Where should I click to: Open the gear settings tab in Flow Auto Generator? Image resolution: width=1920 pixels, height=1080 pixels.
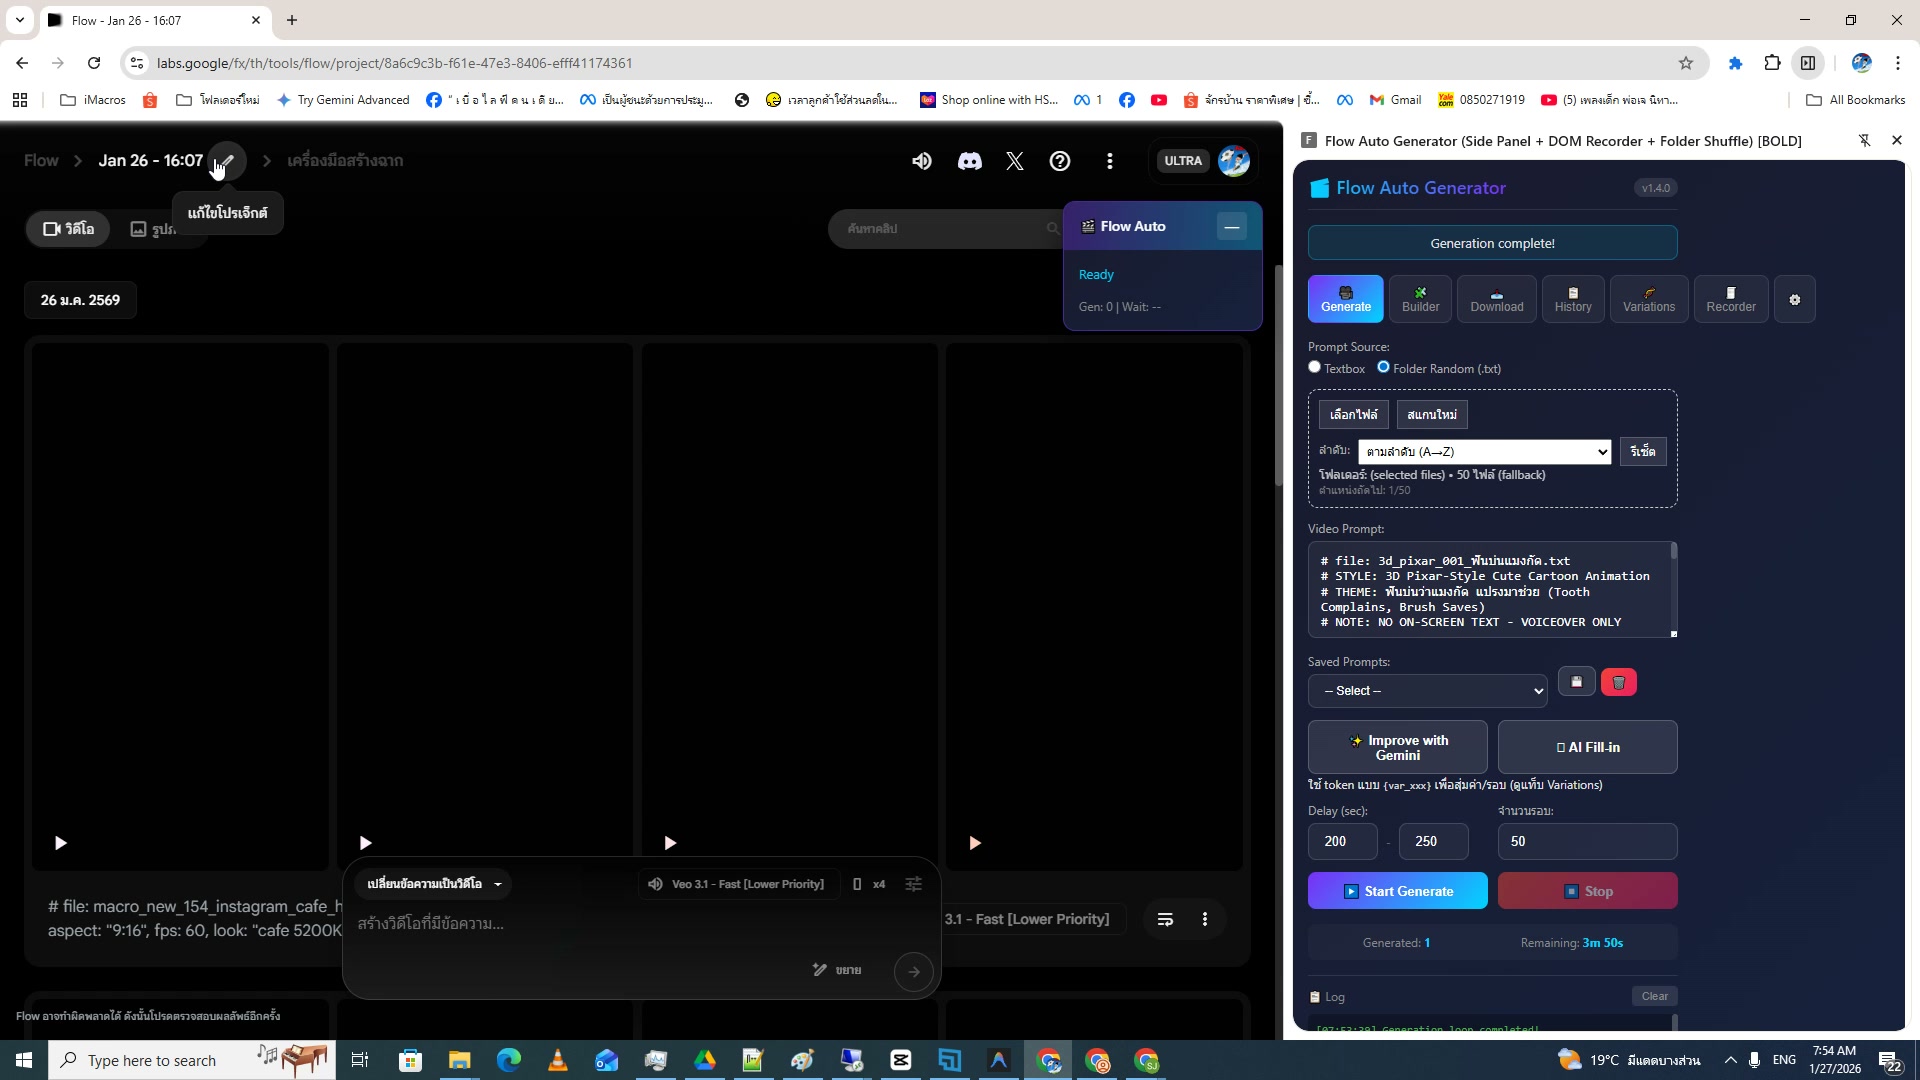[1794, 300]
